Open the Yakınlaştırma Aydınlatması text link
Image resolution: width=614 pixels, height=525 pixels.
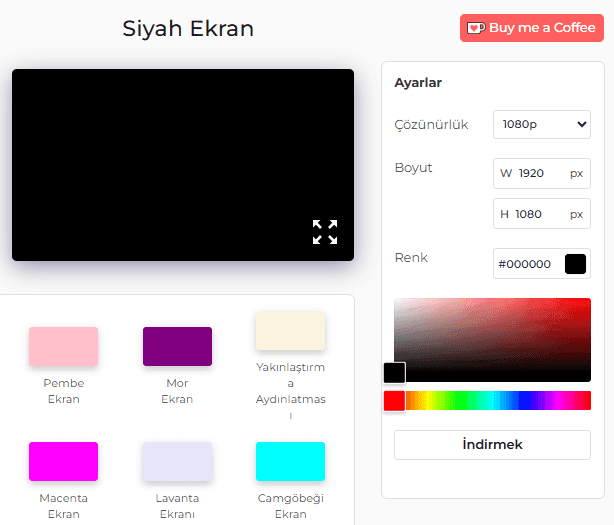pyautogui.click(x=291, y=391)
